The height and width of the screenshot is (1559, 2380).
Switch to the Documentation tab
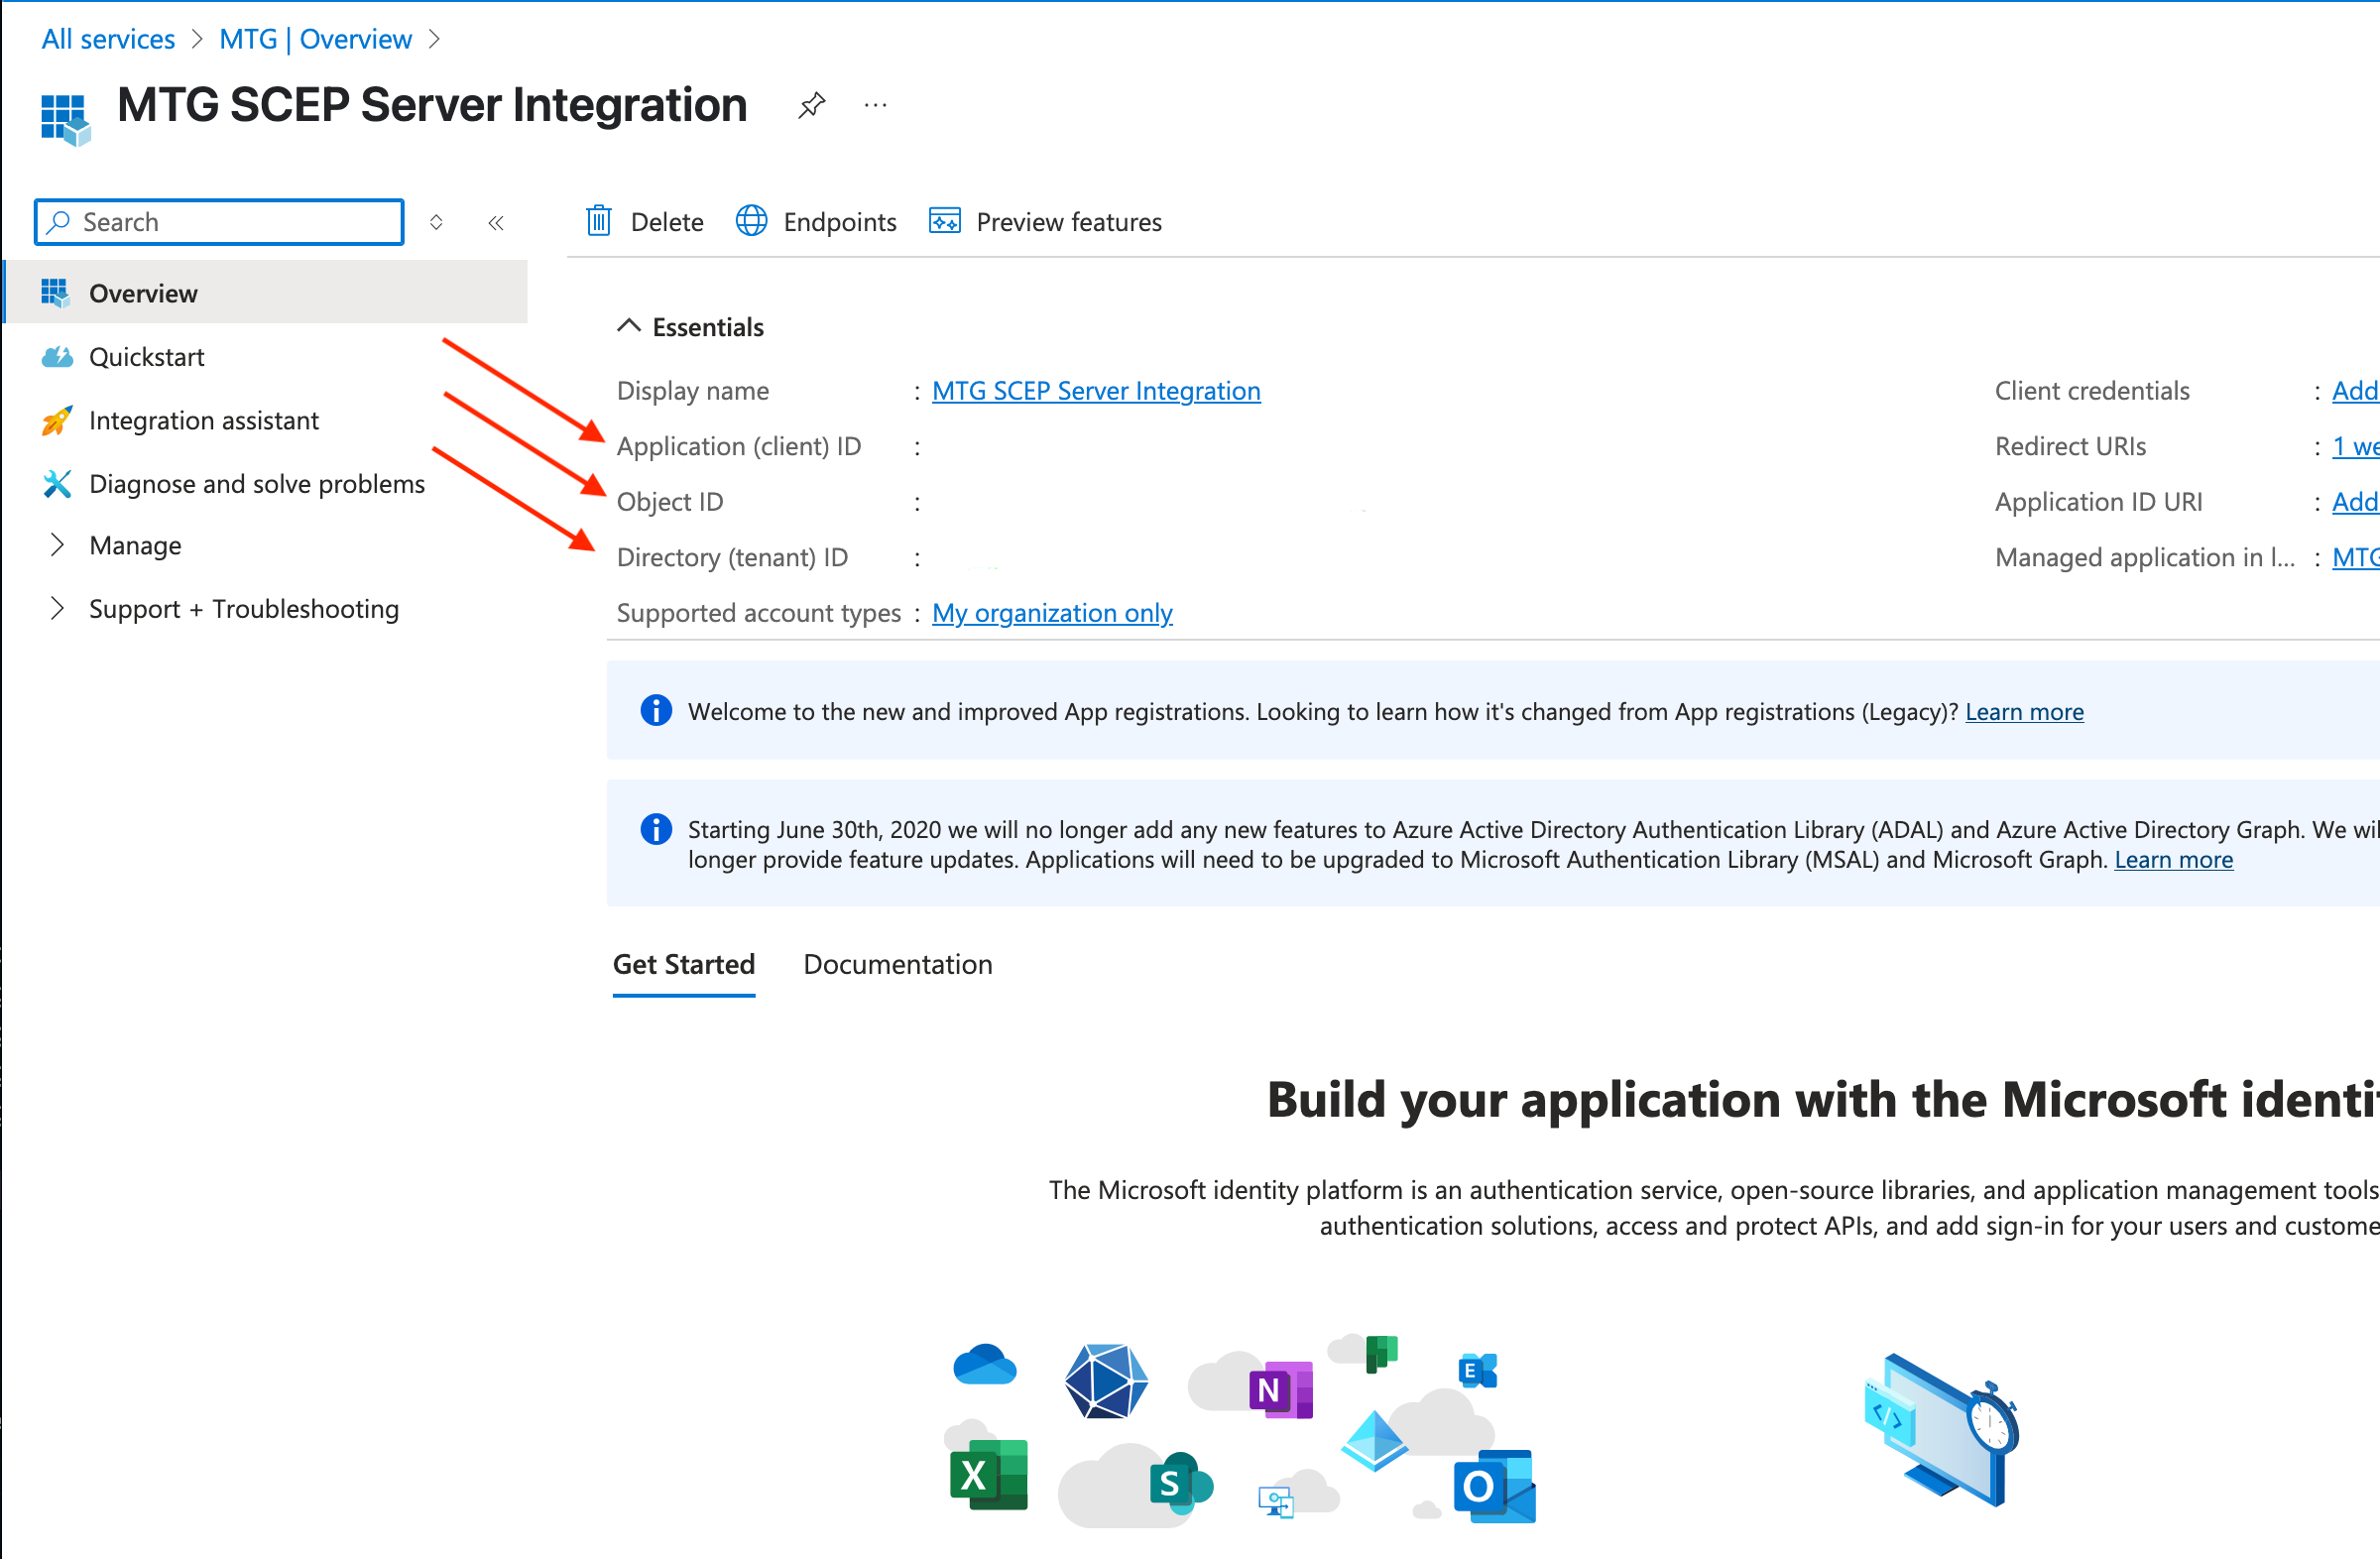coord(897,964)
